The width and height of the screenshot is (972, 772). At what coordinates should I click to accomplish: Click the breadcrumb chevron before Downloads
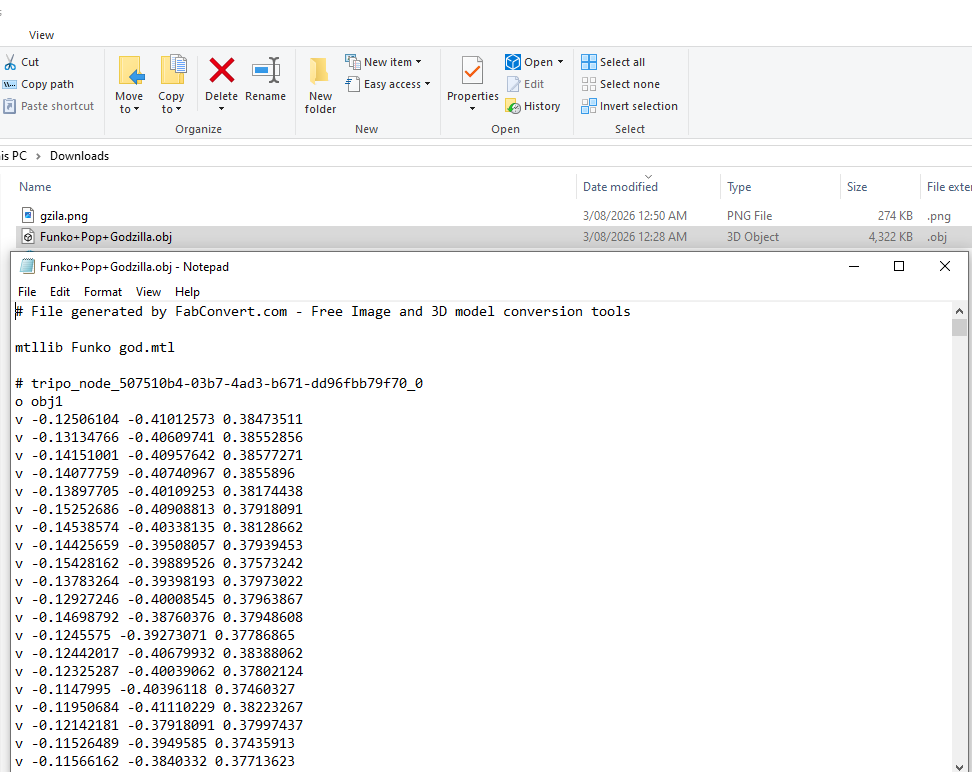point(38,156)
